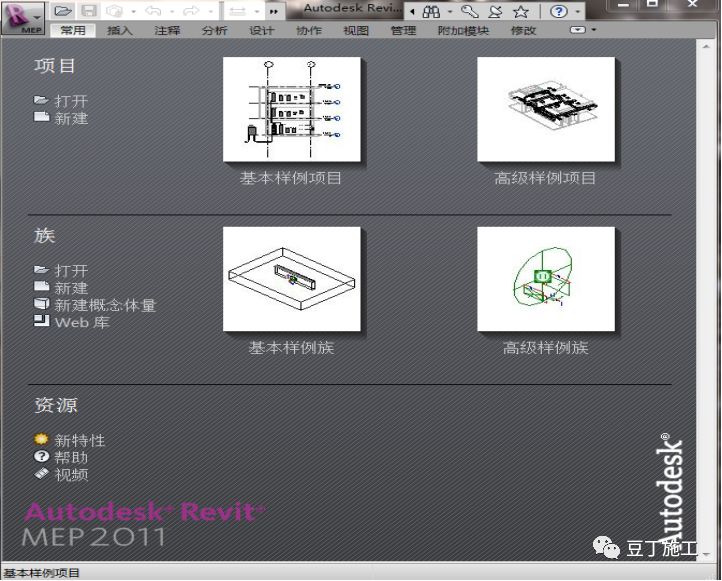The width and height of the screenshot is (722, 581).
Task: Expand the dimension tool dropdown arrow
Action: (256, 12)
